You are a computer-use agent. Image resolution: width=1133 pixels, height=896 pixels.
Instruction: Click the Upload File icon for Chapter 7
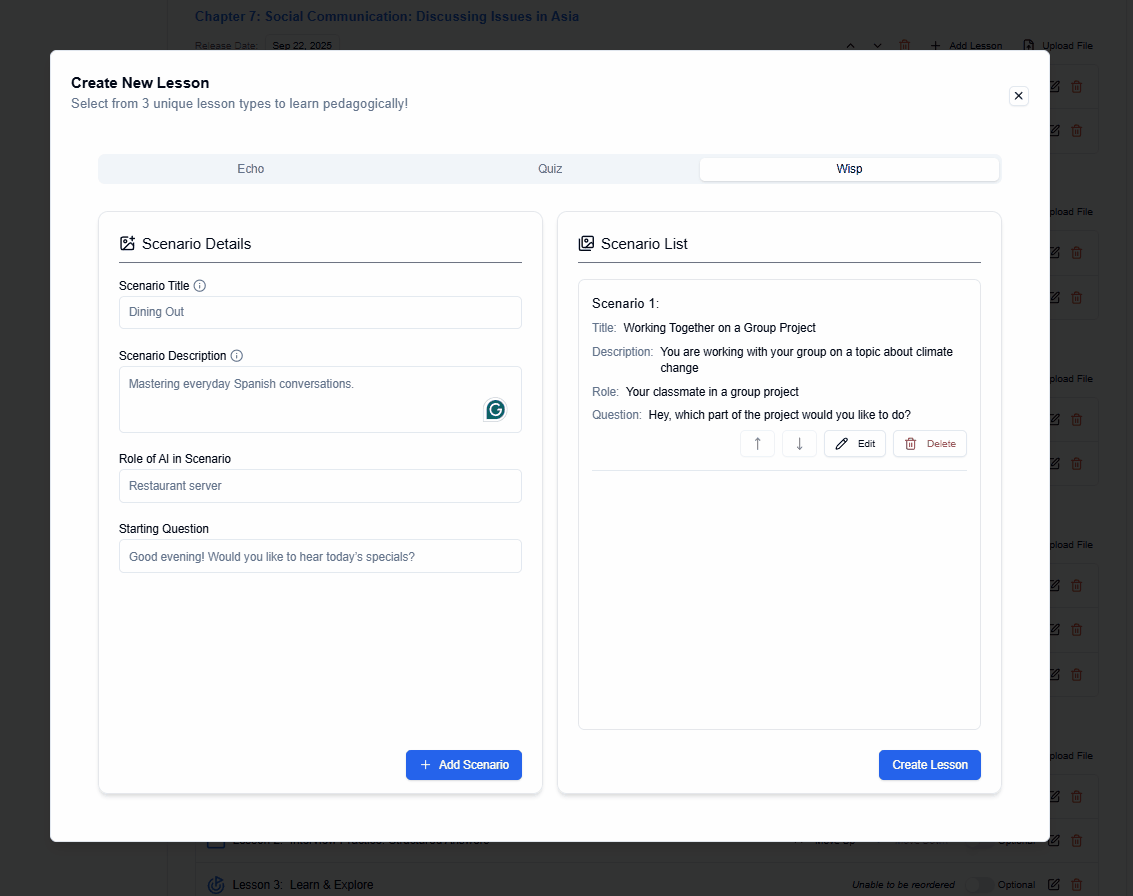pos(1029,45)
